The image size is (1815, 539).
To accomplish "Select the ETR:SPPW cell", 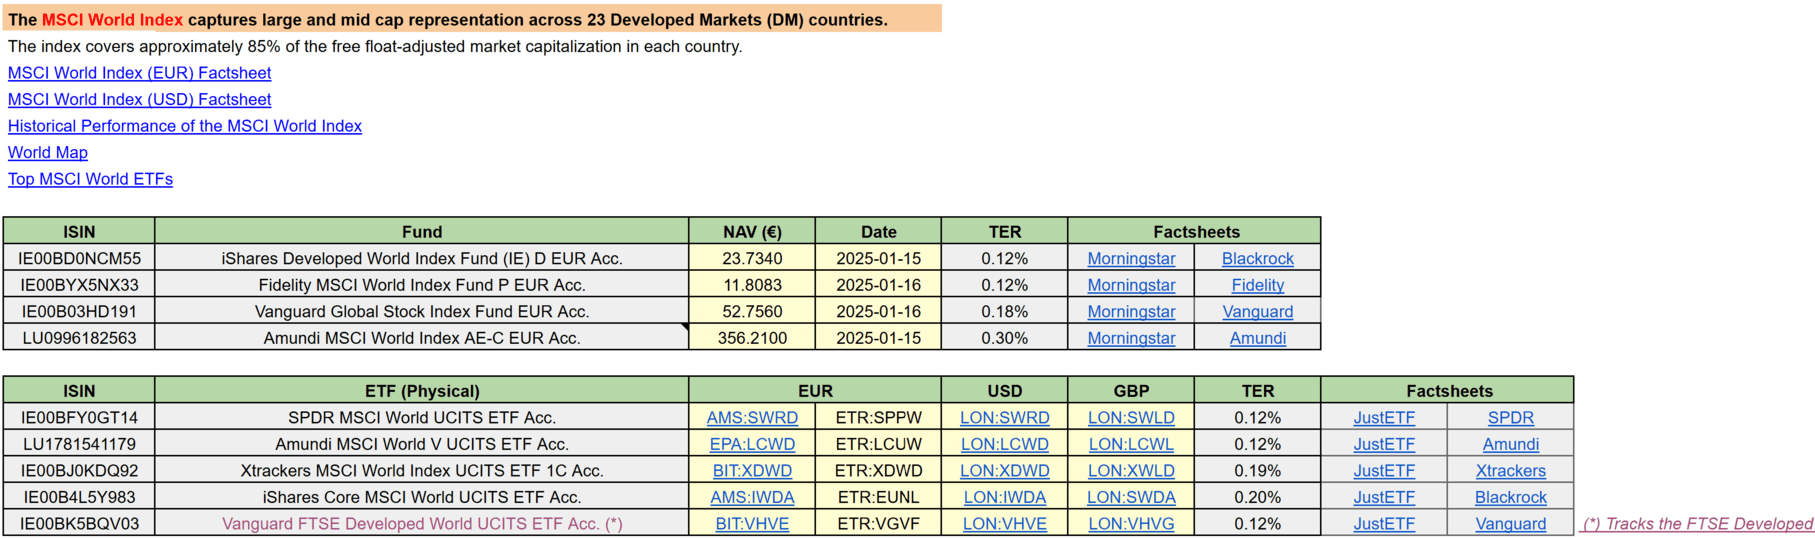I will [x=878, y=417].
